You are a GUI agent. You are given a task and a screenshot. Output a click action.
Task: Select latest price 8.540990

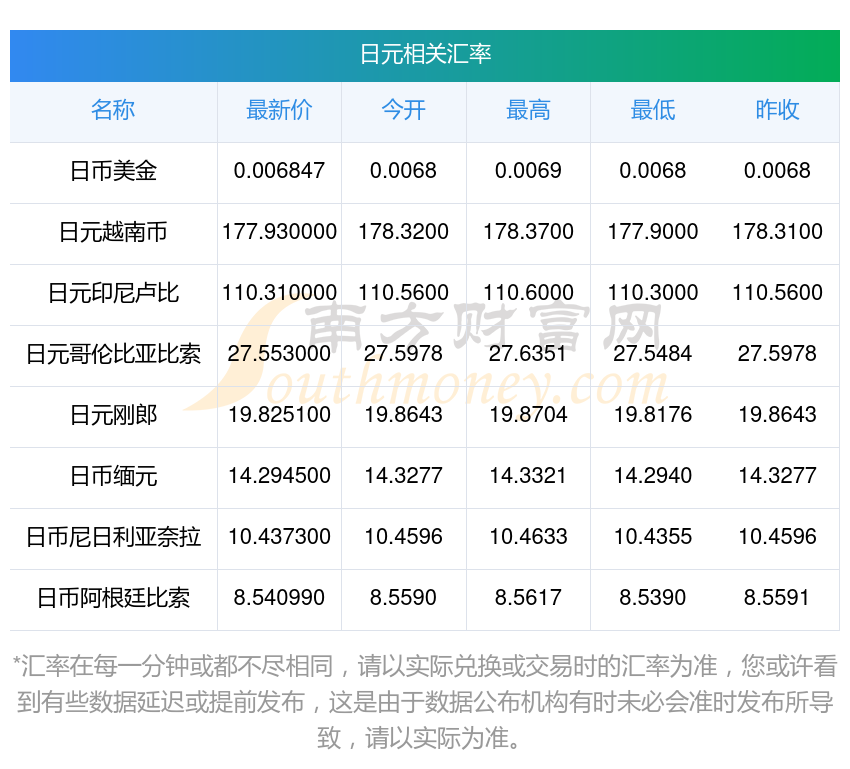(x=279, y=598)
